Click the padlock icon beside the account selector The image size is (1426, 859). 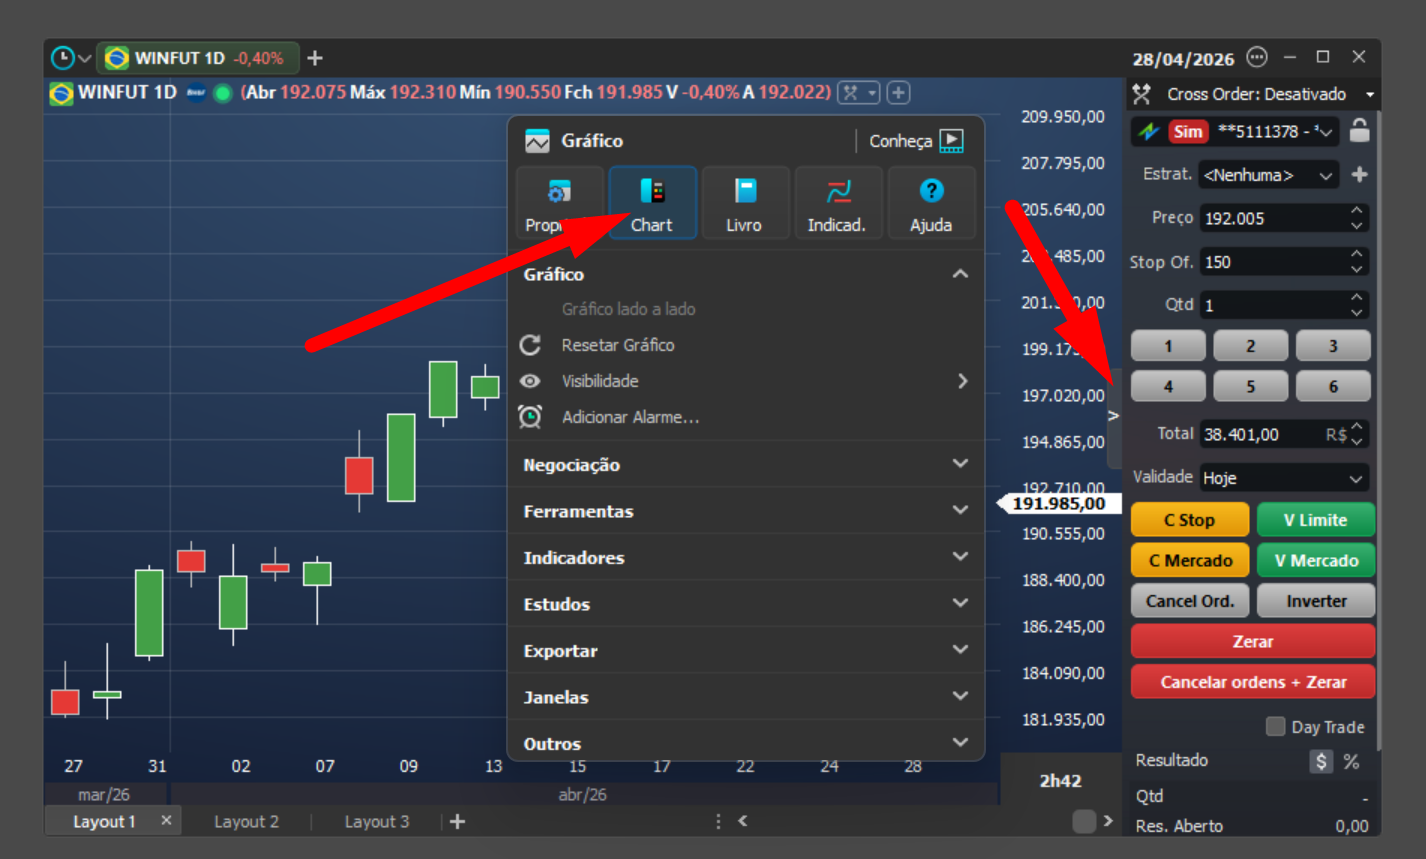tap(1359, 131)
